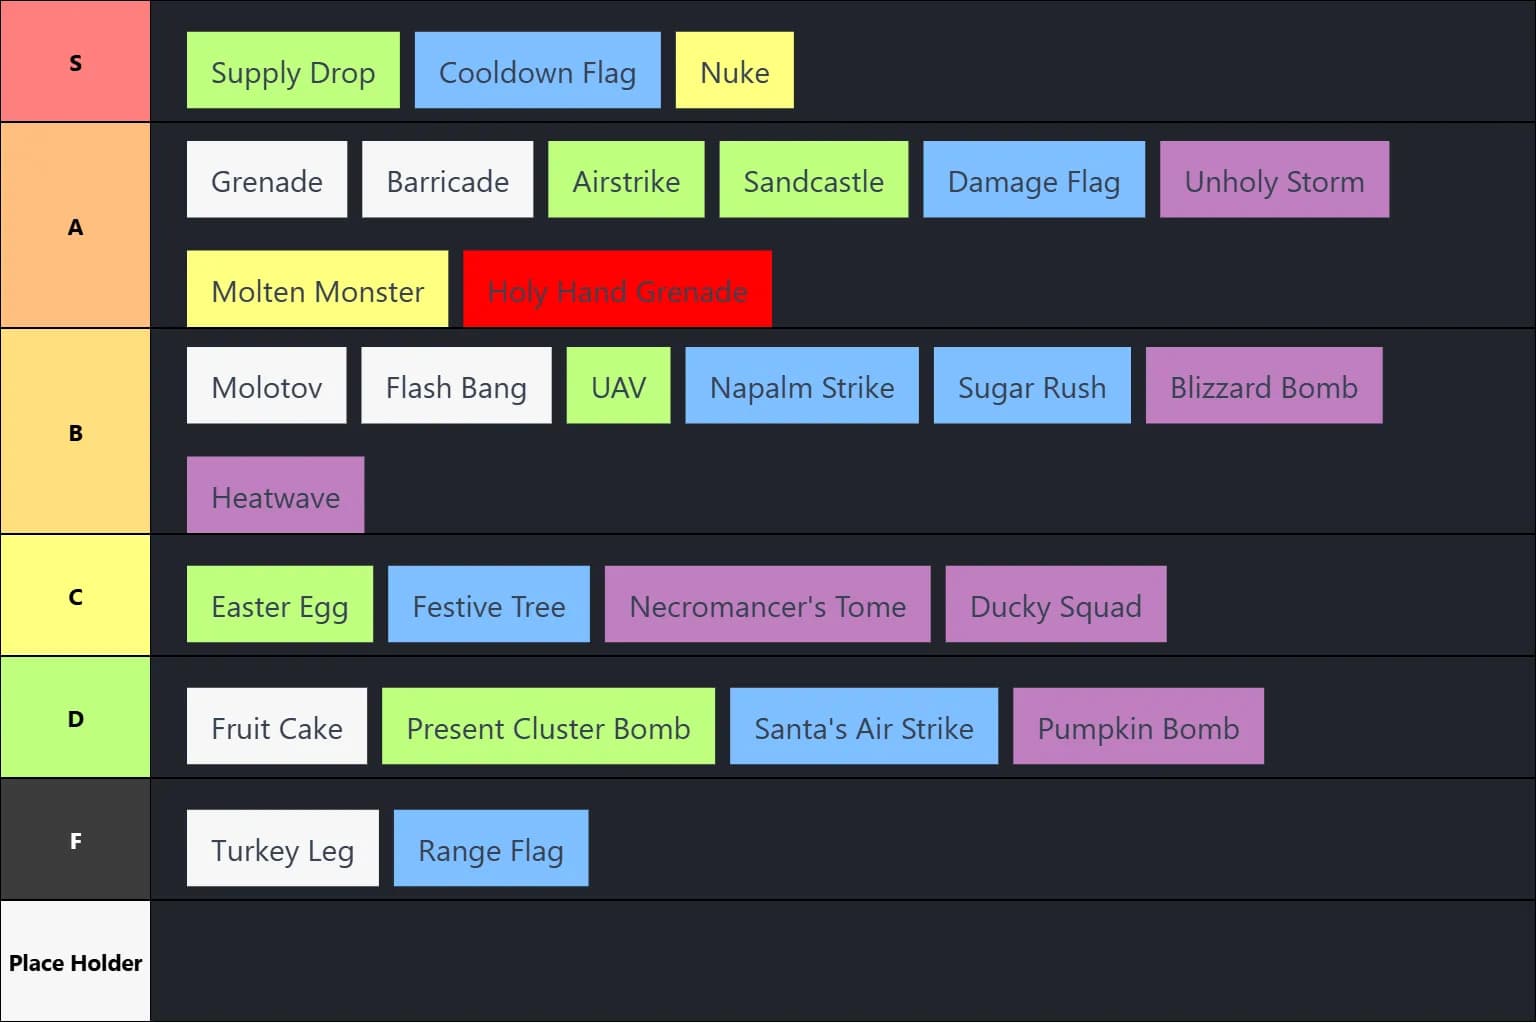
Task: Select the Necromancer's Tome tile
Action: [766, 604]
